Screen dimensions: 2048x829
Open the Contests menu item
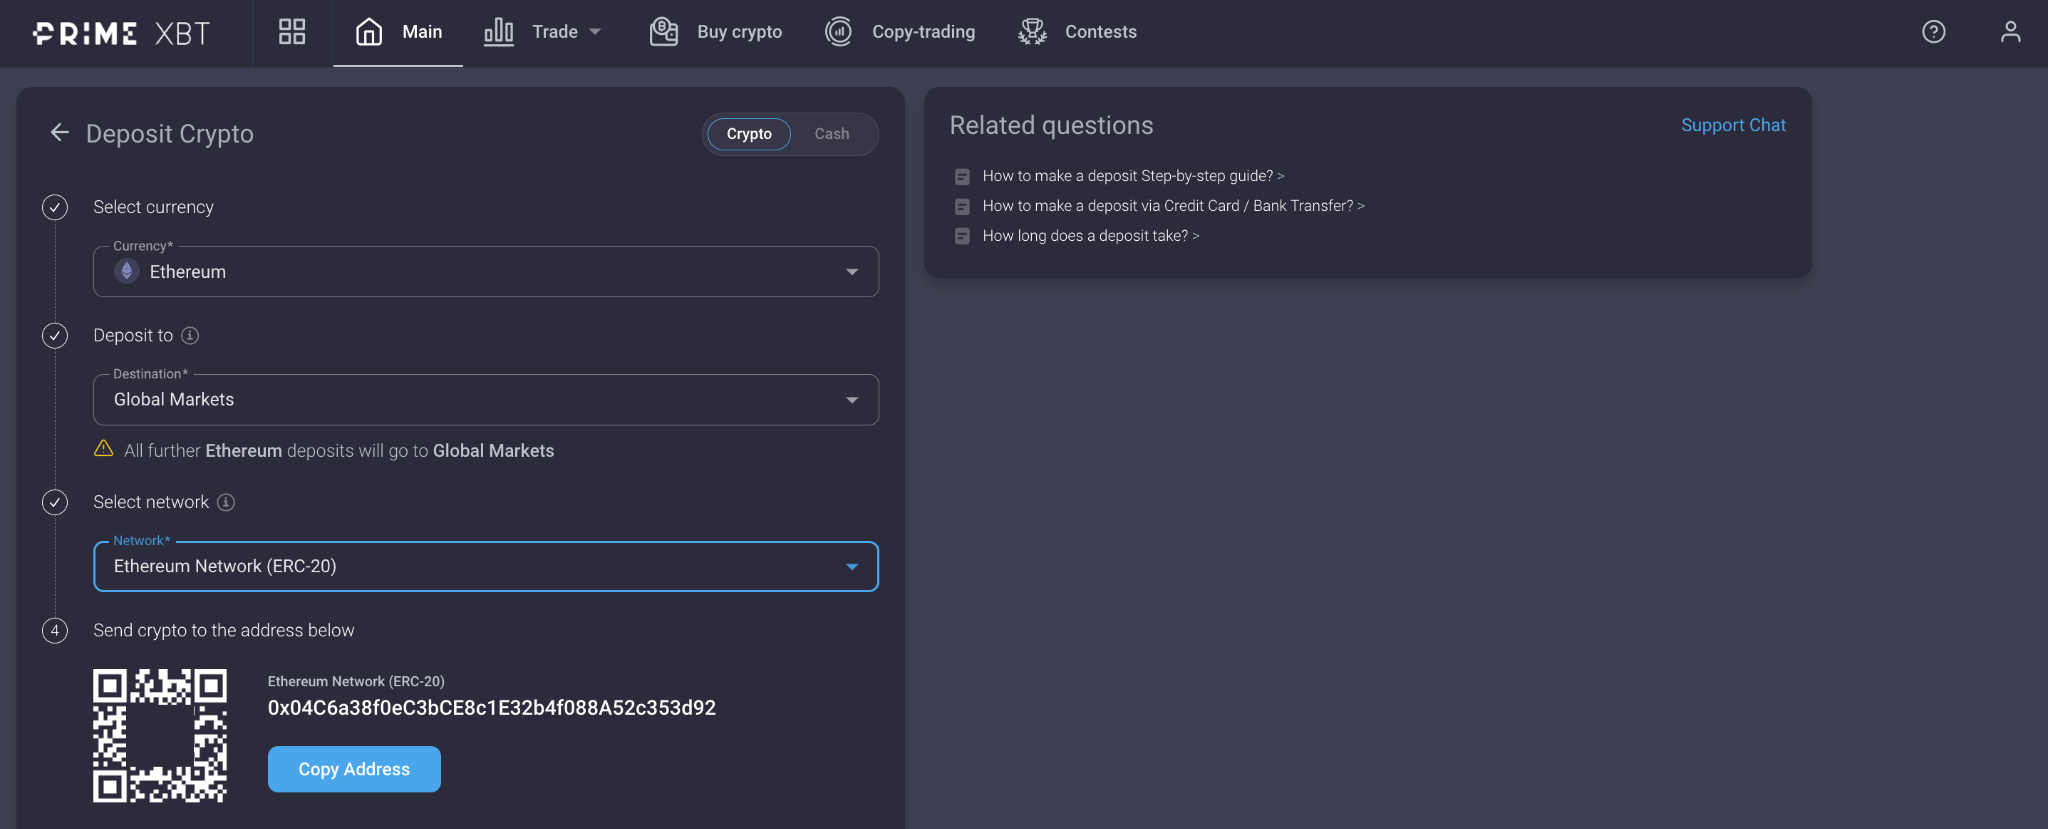pos(1101,32)
